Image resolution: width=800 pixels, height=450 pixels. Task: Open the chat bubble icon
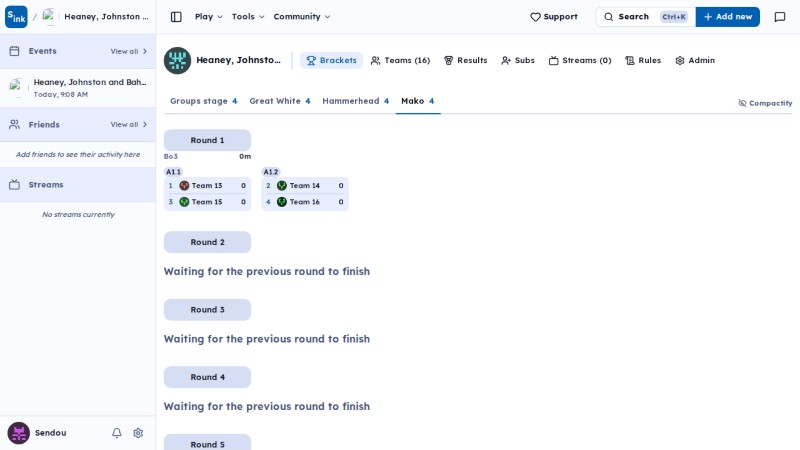[780, 17]
